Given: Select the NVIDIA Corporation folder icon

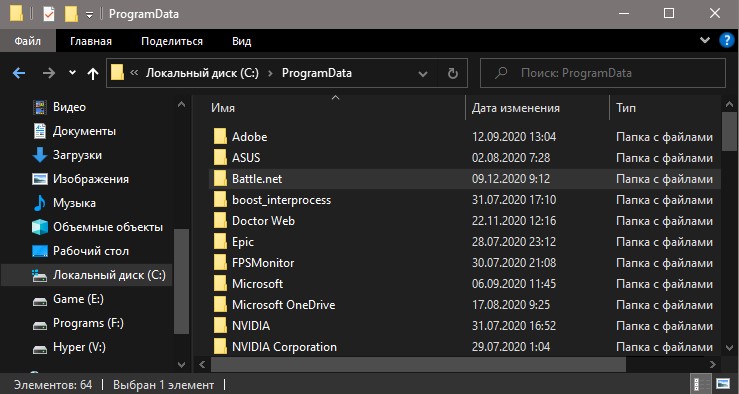Looking at the screenshot, I should pyautogui.click(x=220, y=347).
